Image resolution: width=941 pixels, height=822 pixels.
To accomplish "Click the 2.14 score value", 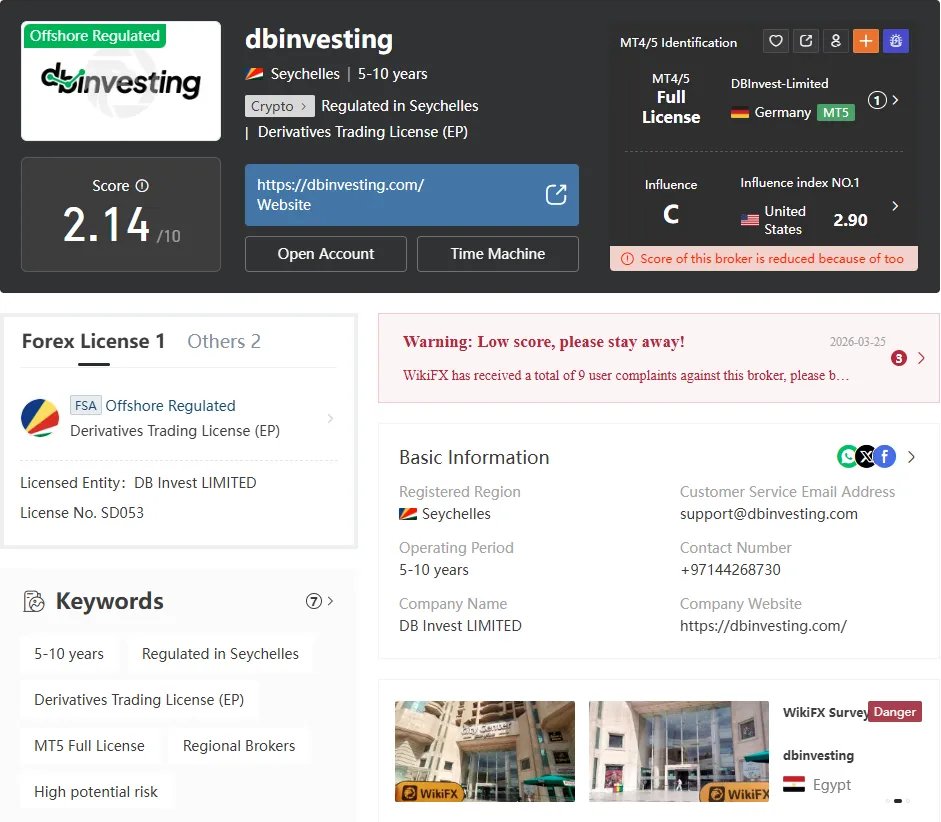I will tap(106, 225).
